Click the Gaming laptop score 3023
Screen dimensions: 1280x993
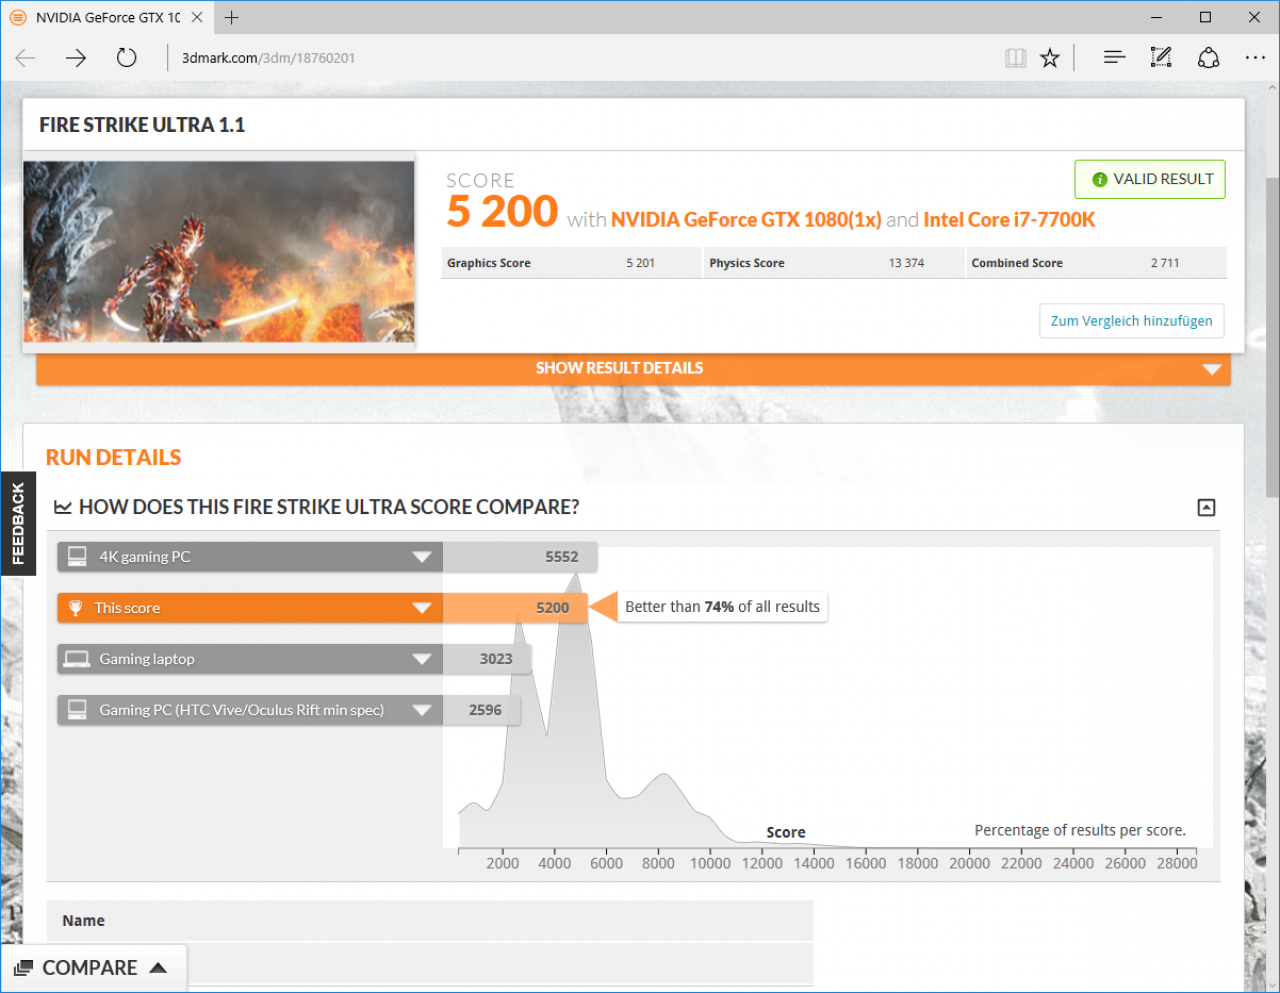(496, 659)
